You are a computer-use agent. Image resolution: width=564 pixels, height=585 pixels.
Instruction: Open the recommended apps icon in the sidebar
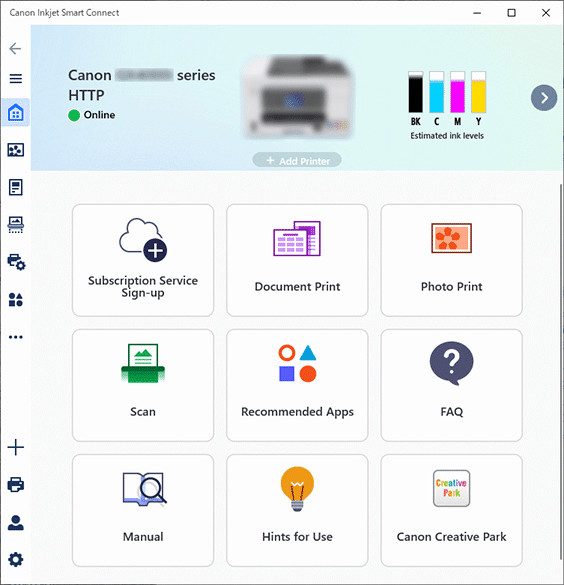tap(16, 299)
